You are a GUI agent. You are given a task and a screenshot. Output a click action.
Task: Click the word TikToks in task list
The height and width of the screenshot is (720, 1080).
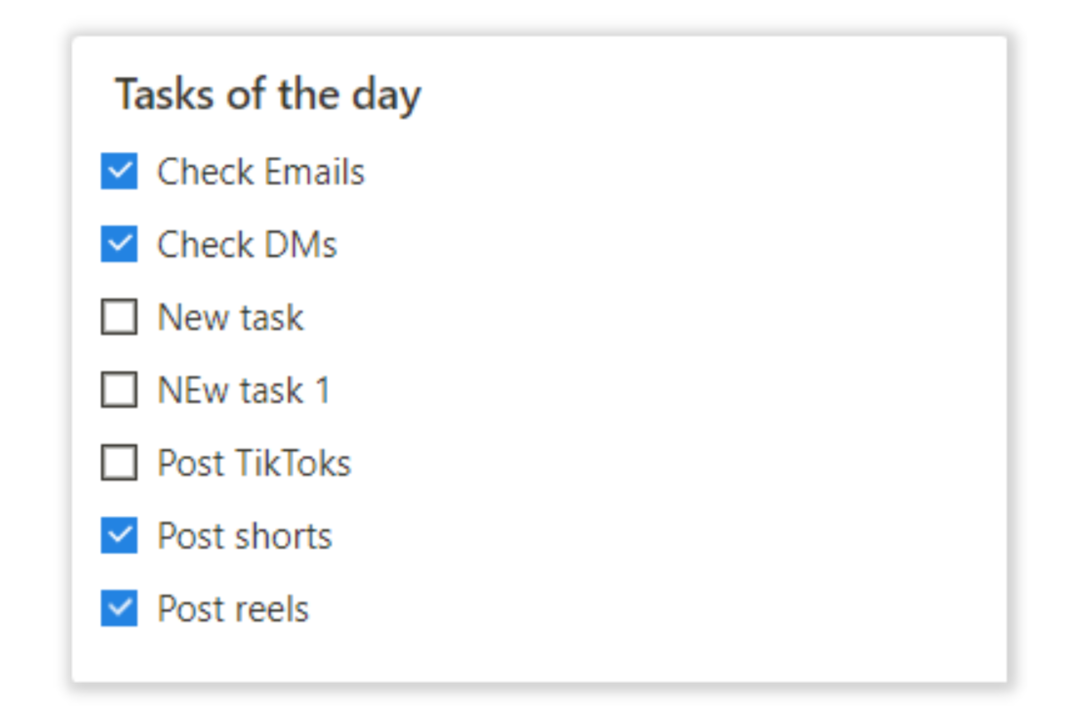point(293,463)
